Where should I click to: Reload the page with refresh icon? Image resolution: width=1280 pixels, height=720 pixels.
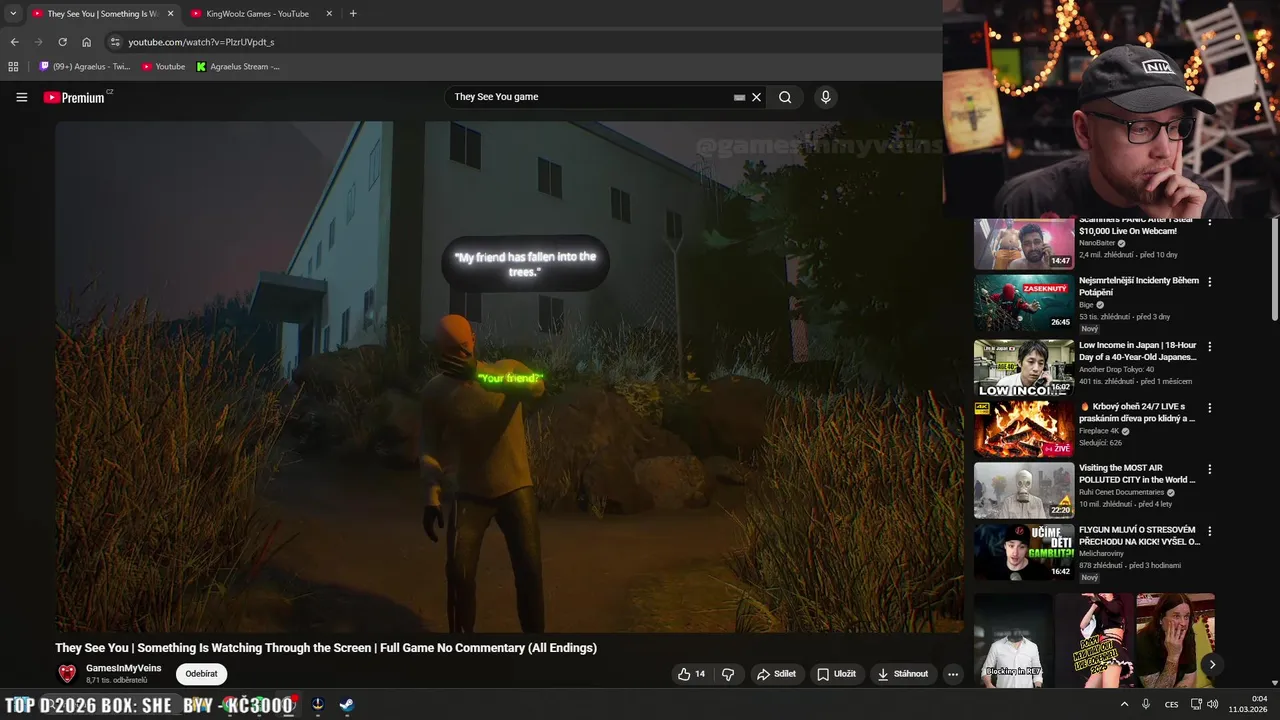click(62, 42)
